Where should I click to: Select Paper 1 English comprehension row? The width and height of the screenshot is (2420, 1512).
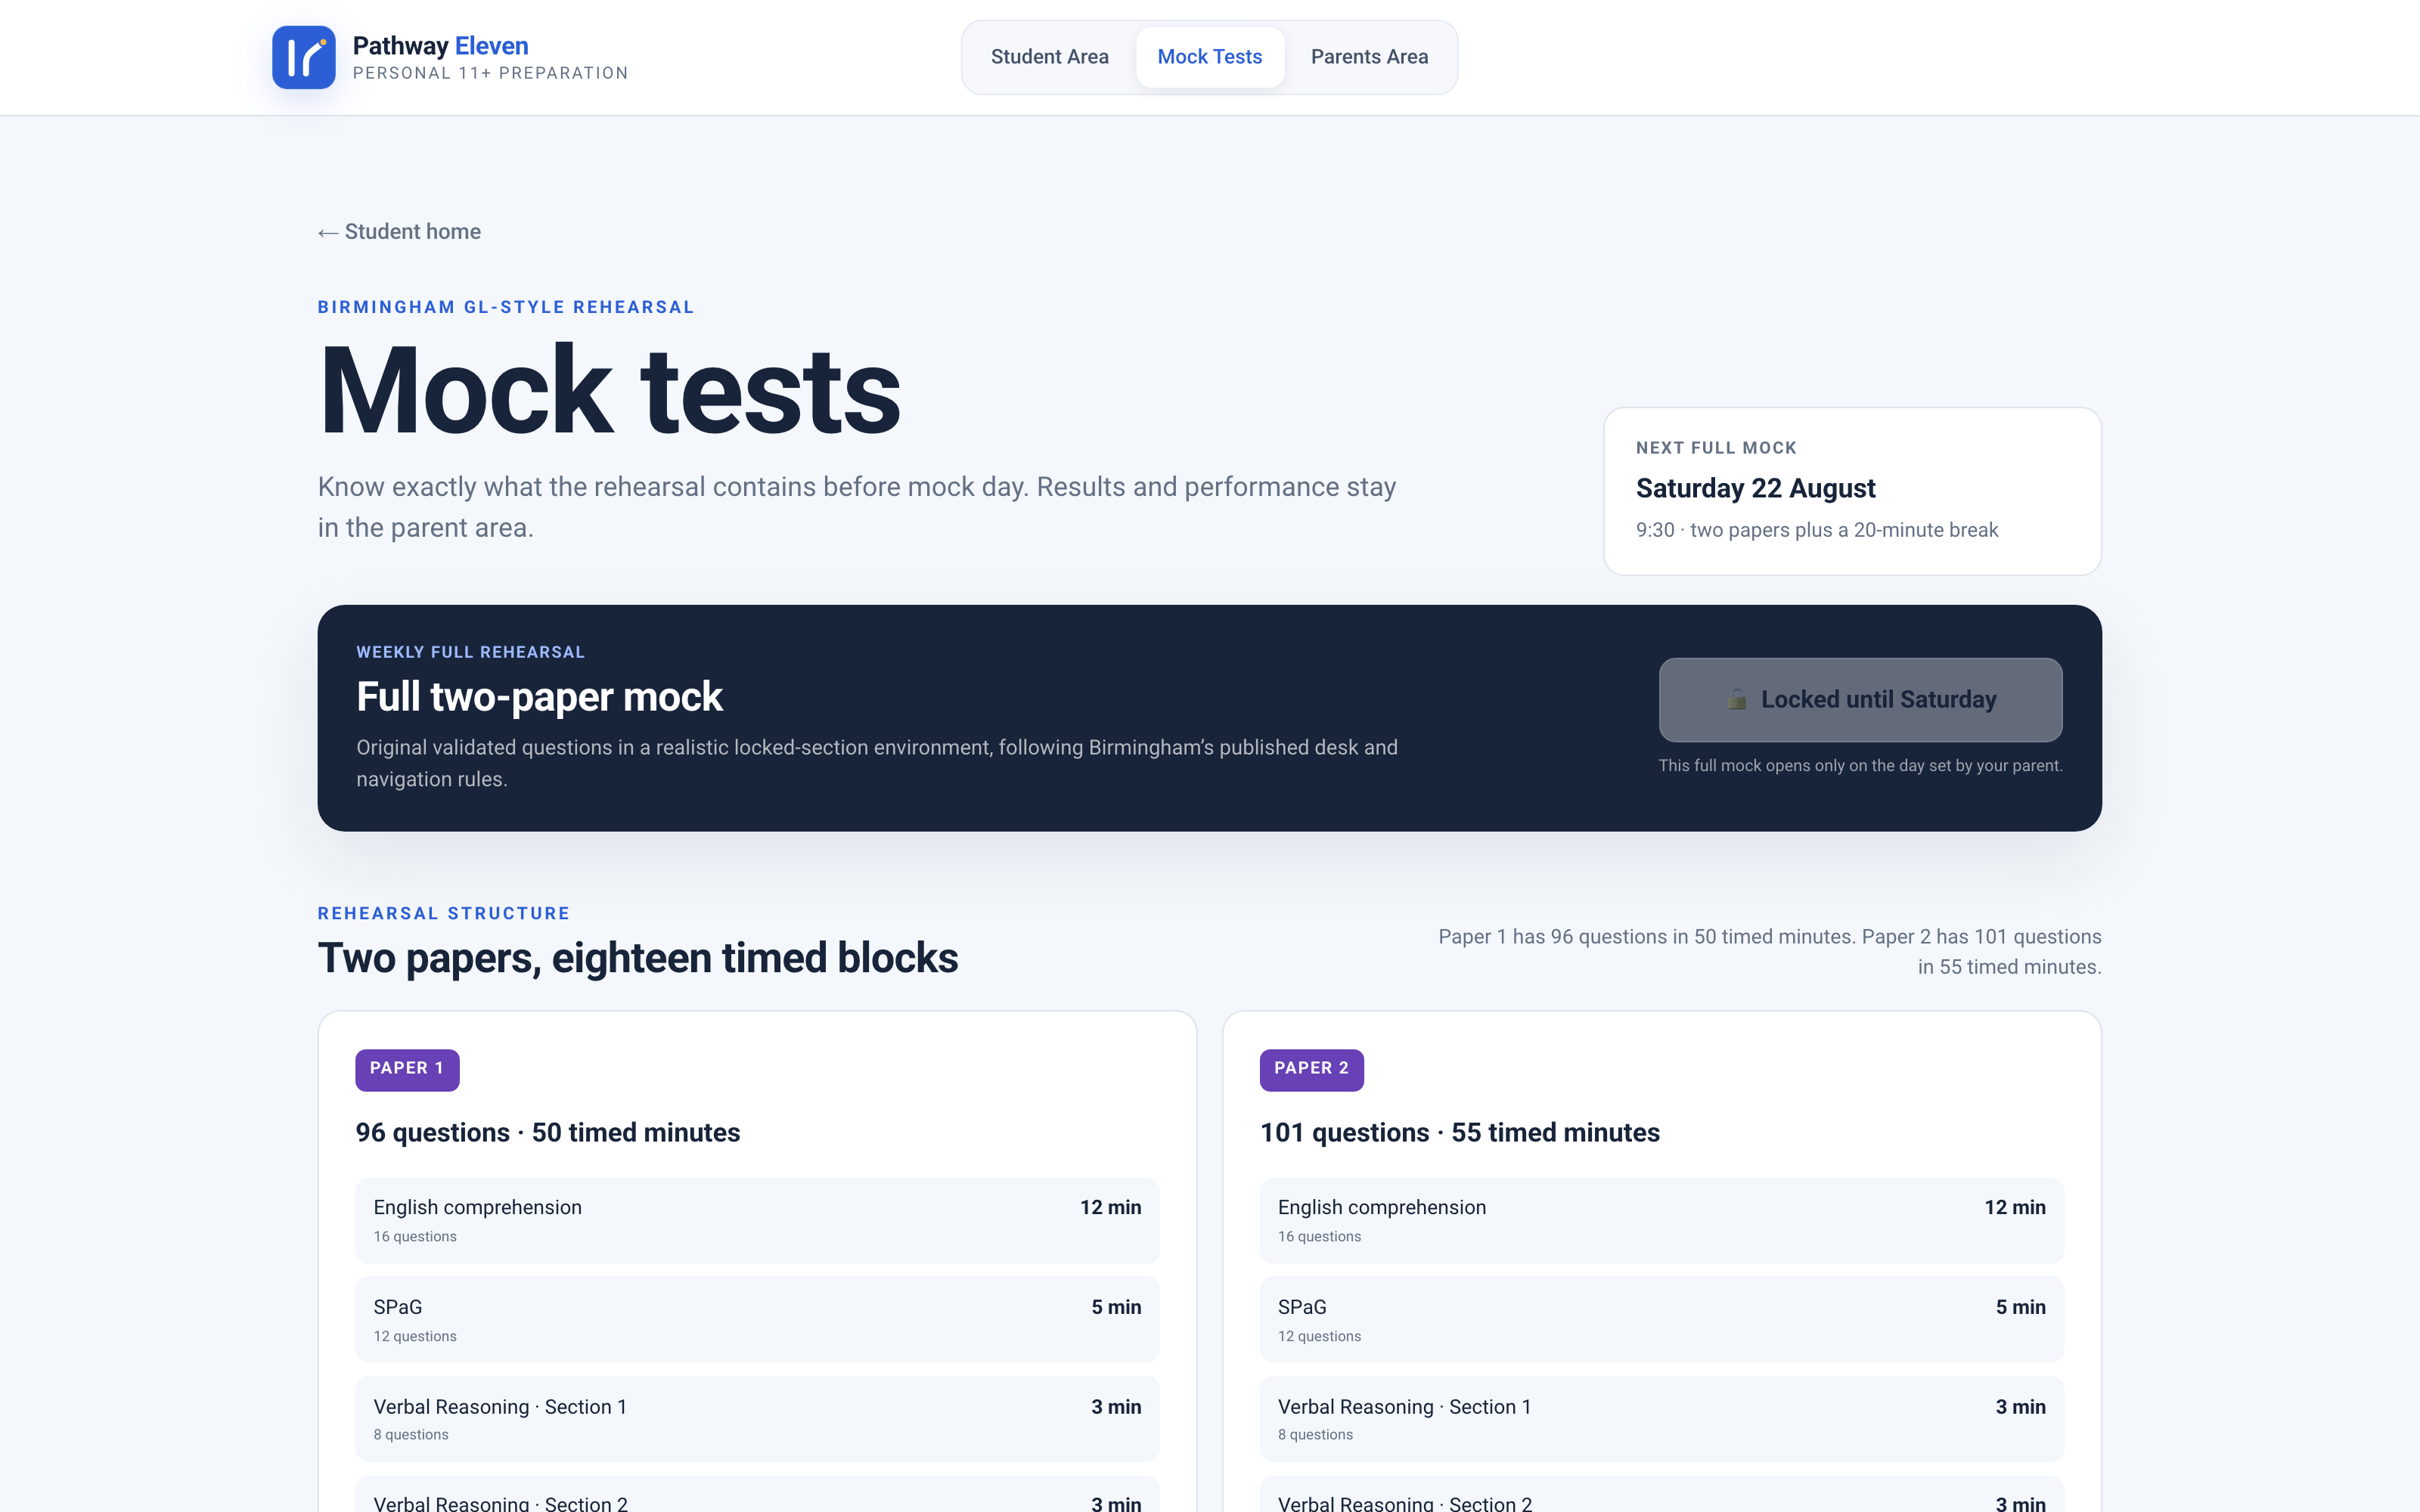pos(757,1220)
